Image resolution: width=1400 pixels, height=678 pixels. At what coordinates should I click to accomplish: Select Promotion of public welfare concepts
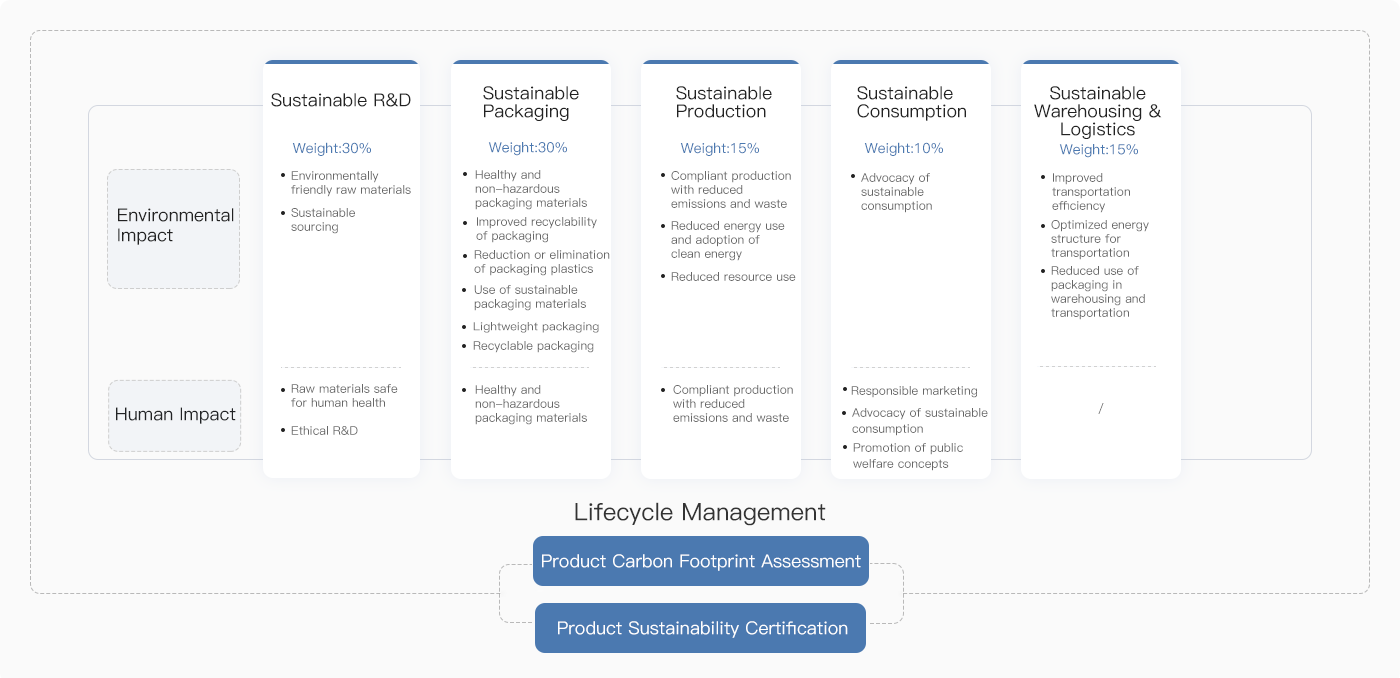click(906, 456)
